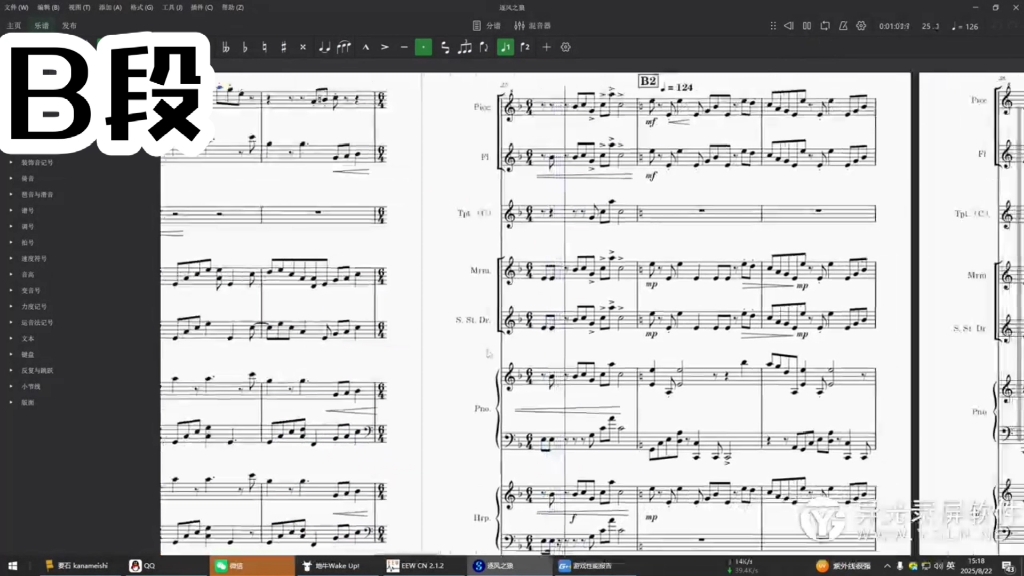Switch to the Home (主页) tab

(x=14, y=25)
